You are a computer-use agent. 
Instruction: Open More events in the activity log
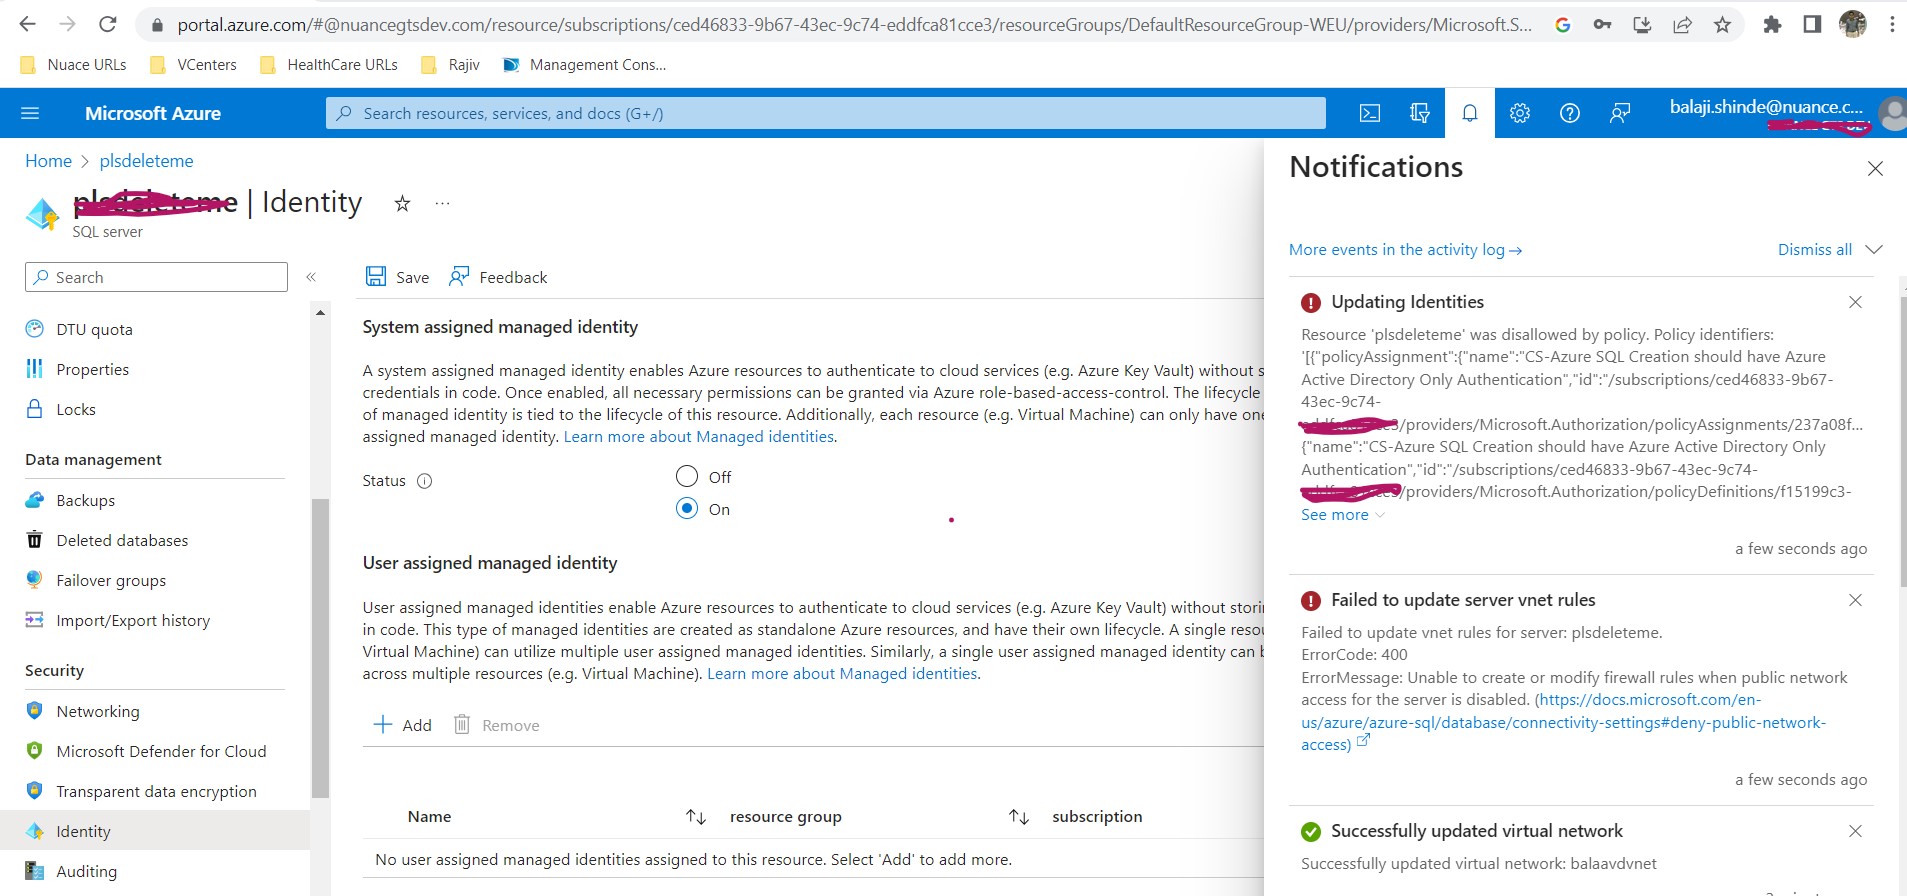click(1405, 249)
